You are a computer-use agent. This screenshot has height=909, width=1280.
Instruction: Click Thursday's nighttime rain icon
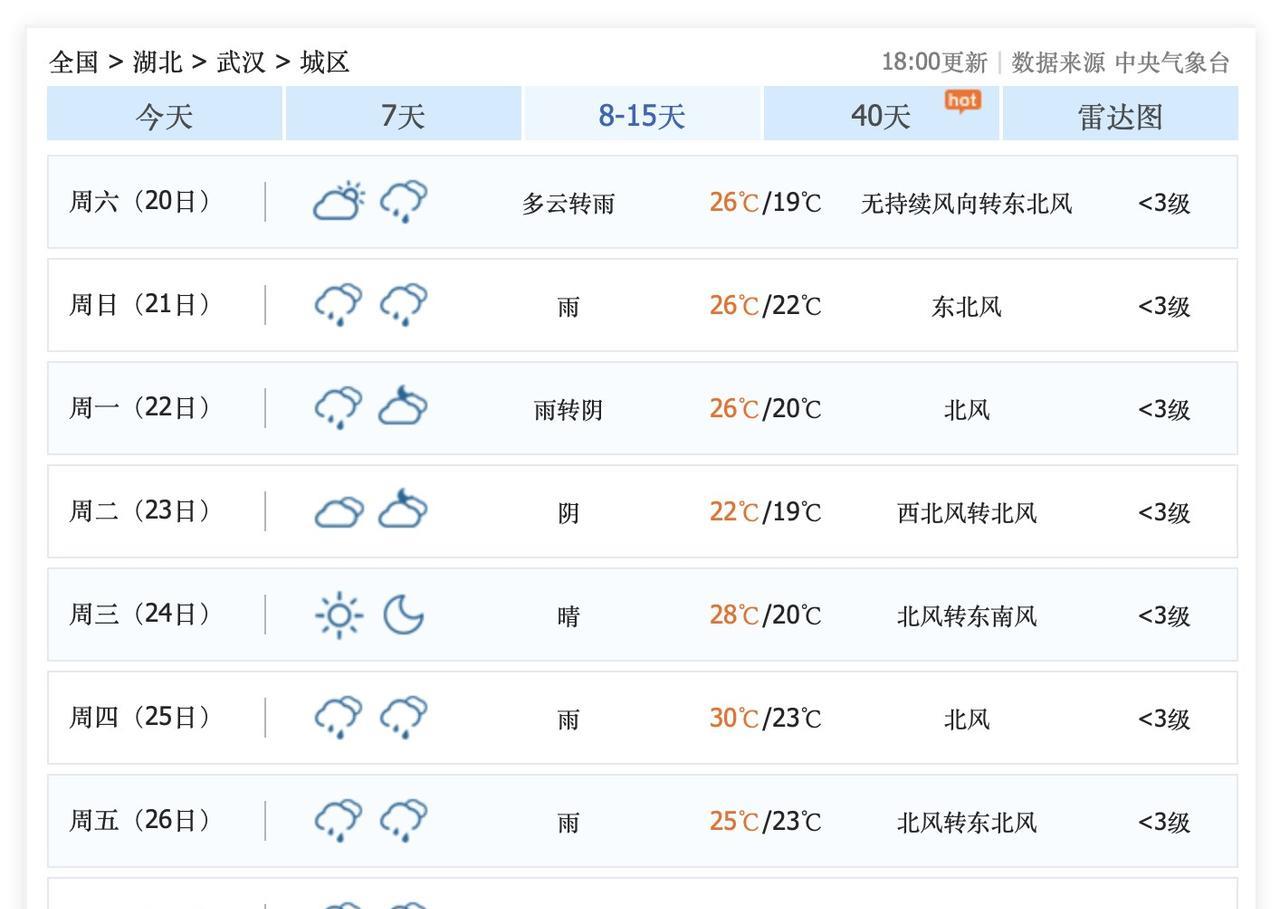(x=403, y=718)
